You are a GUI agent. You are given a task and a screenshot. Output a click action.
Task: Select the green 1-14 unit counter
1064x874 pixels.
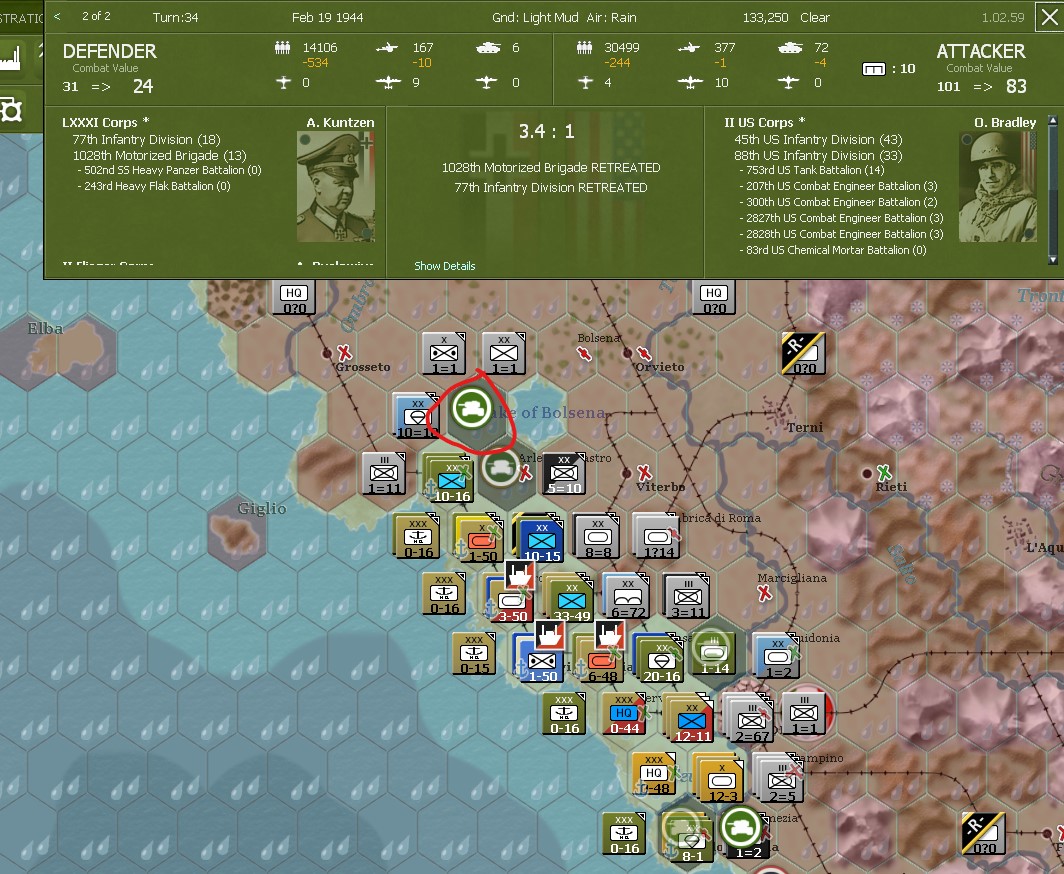pyautogui.click(x=713, y=653)
